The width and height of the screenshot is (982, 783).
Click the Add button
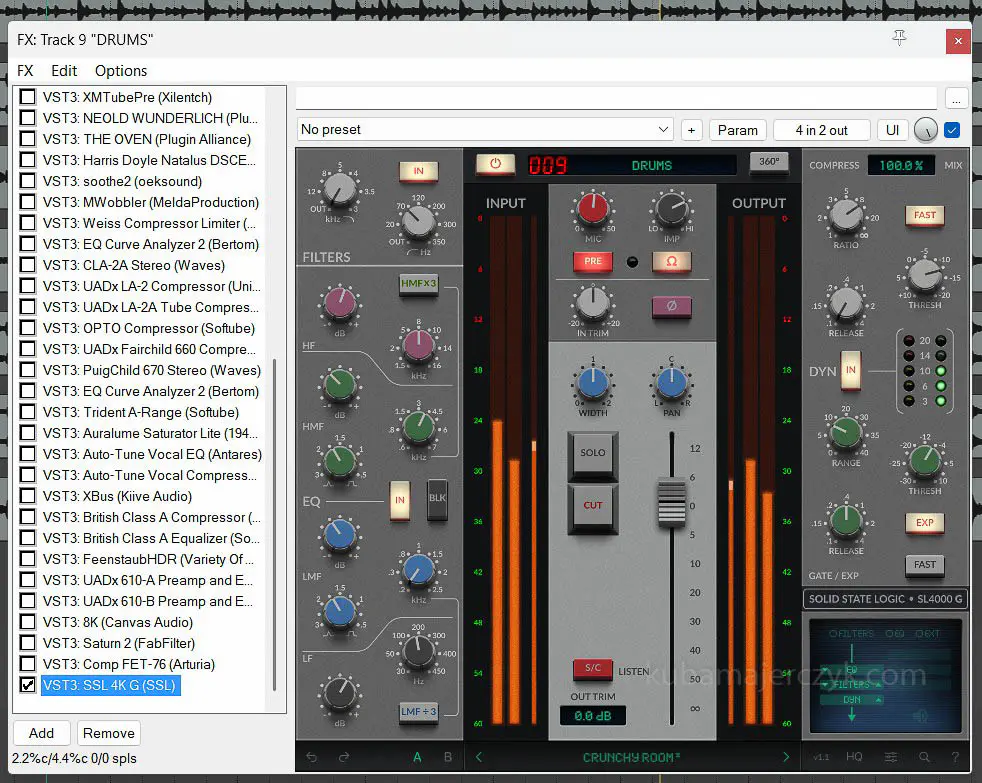(x=41, y=733)
